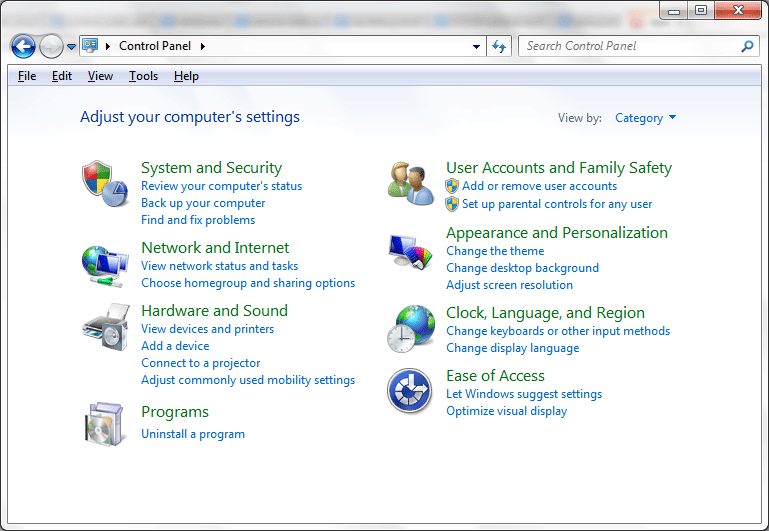
Task: Click the shield icon beside Add or remove user accounts
Action: [x=452, y=186]
